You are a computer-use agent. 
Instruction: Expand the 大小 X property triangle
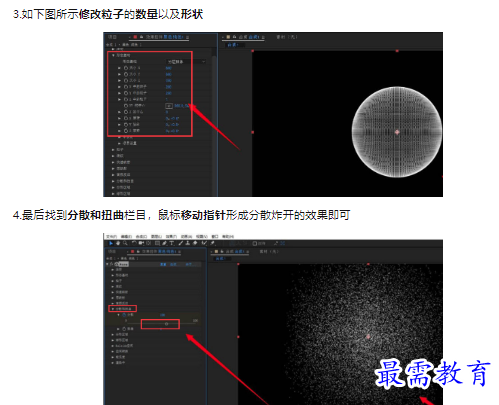(119, 68)
